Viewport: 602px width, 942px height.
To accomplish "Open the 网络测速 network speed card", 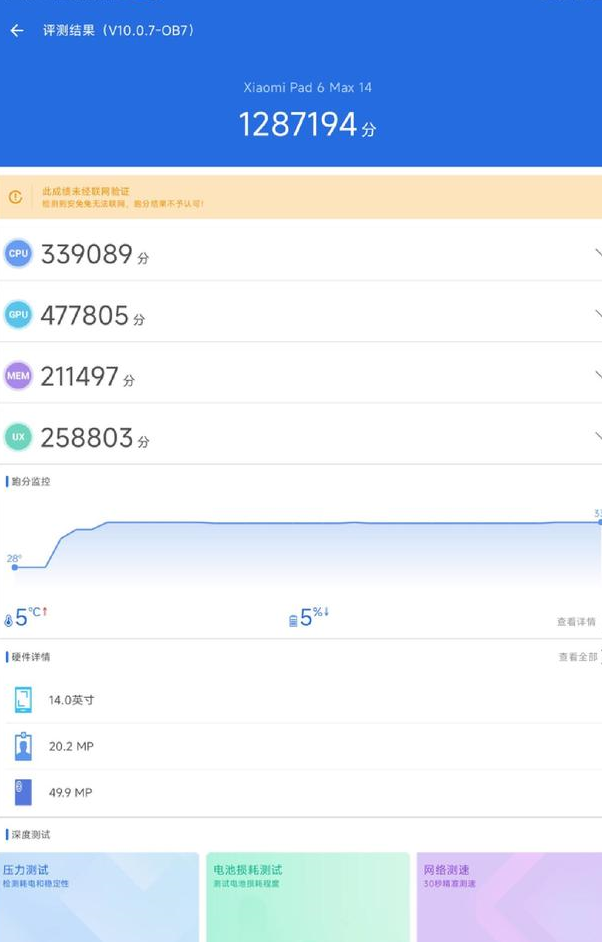I will 509,896.
